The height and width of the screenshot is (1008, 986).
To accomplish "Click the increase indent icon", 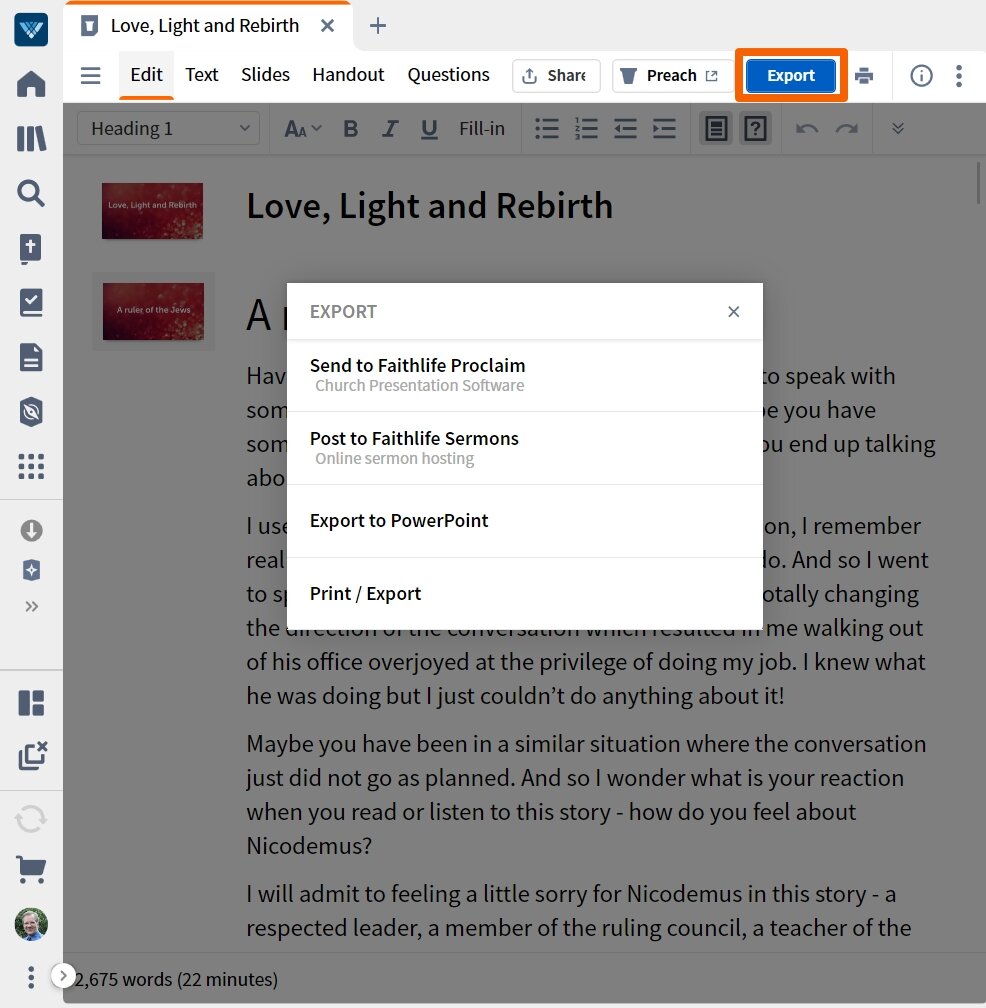I will [665, 129].
